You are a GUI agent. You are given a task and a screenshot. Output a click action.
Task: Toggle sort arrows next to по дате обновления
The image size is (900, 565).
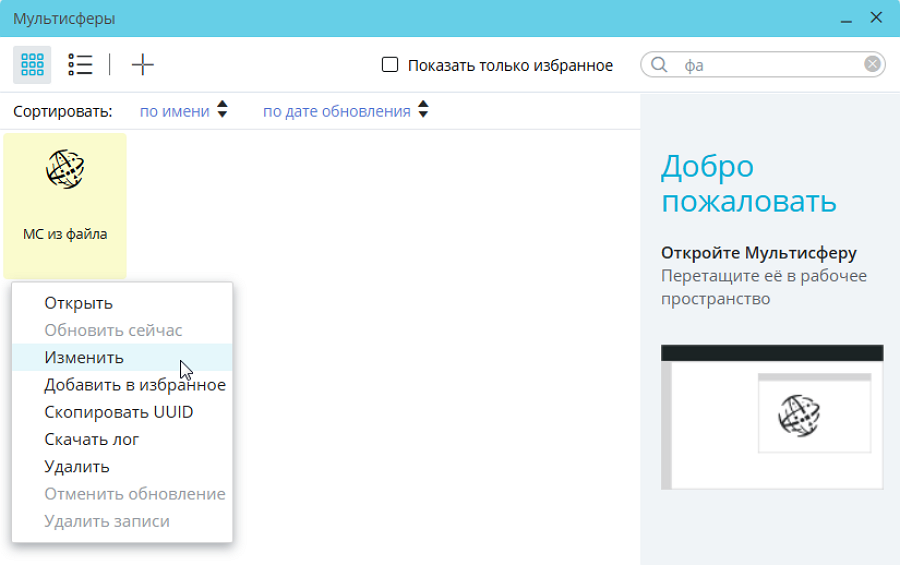(423, 111)
